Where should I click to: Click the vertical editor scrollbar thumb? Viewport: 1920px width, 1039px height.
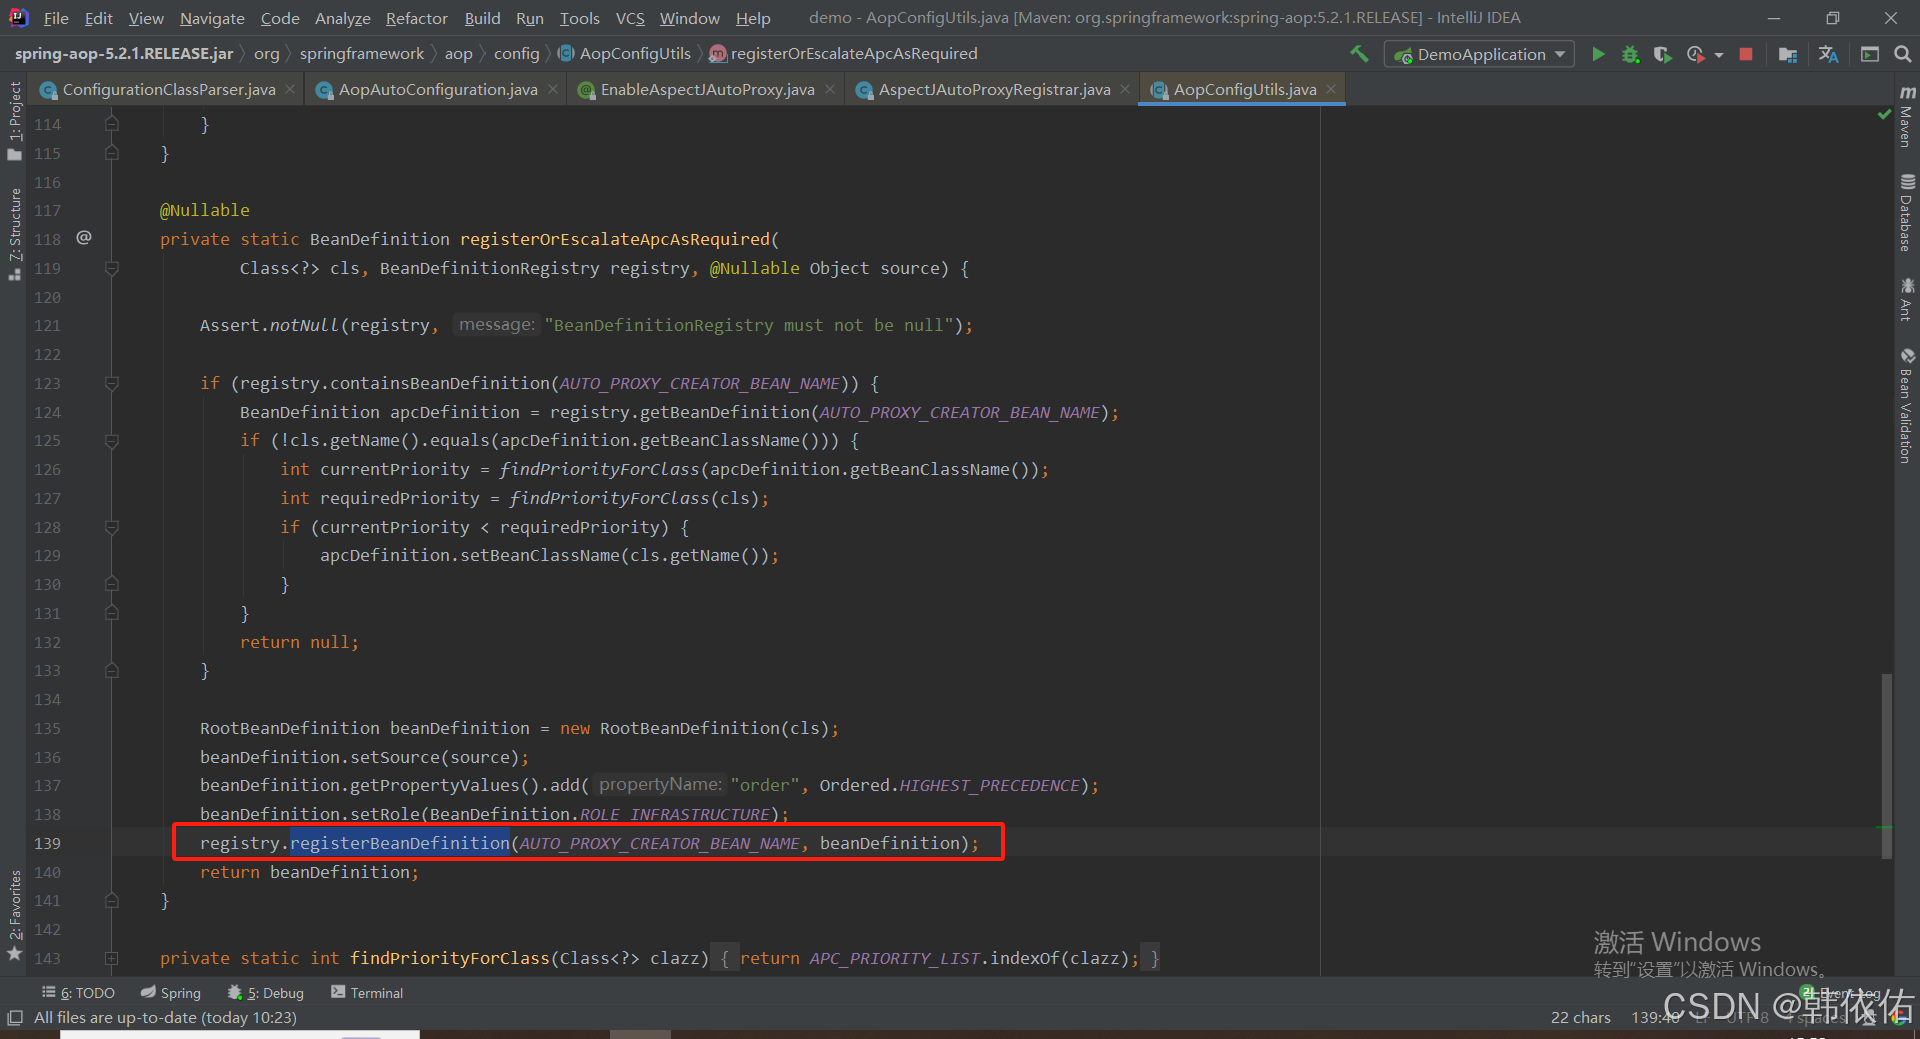coord(1887,766)
